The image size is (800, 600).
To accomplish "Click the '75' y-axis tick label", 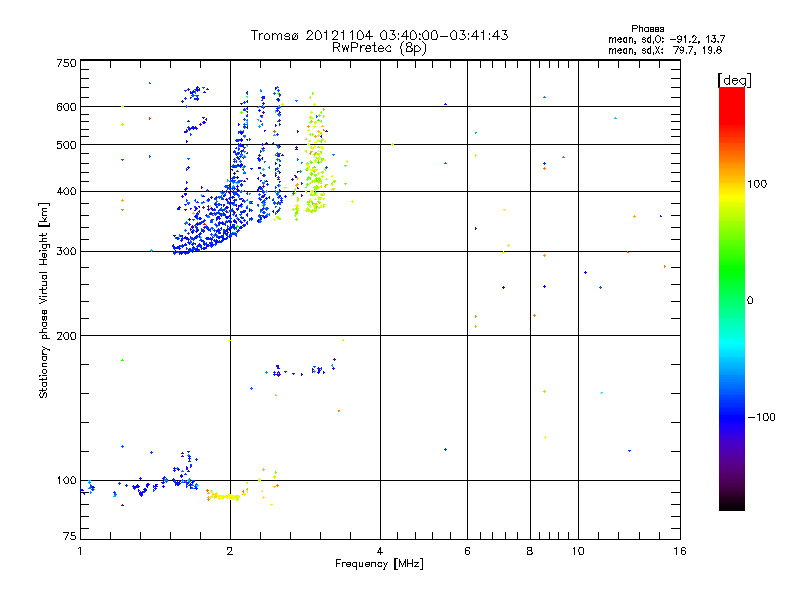I will tap(70, 536).
